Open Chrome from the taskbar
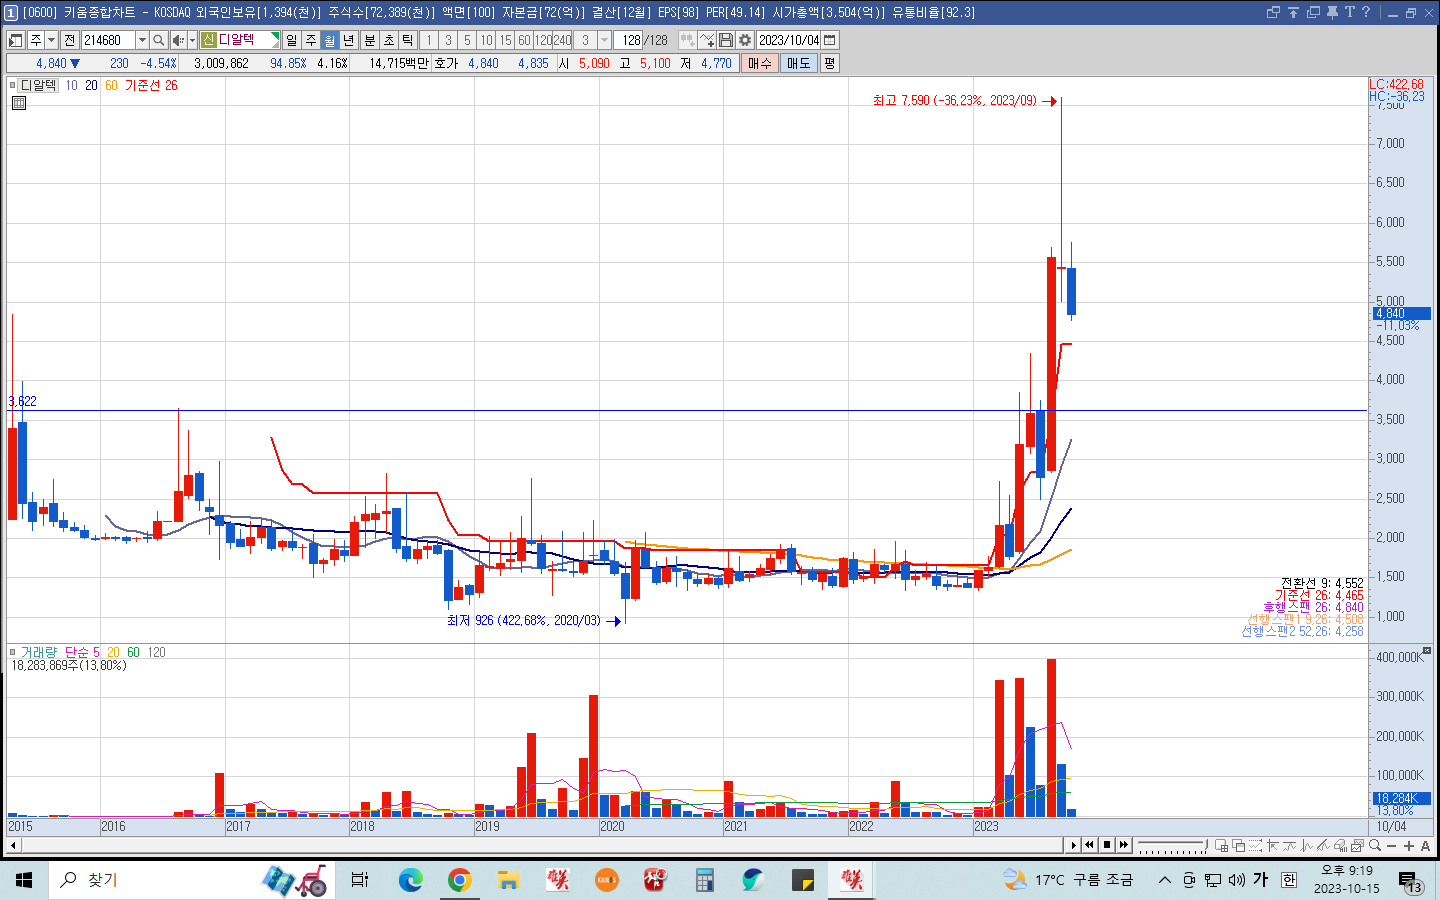Image resolution: width=1440 pixels, height=900 pixels. pos(459,880)
